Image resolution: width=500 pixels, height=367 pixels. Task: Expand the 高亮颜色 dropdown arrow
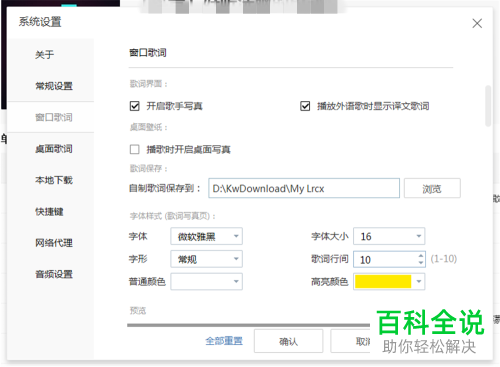coord(419,282)
